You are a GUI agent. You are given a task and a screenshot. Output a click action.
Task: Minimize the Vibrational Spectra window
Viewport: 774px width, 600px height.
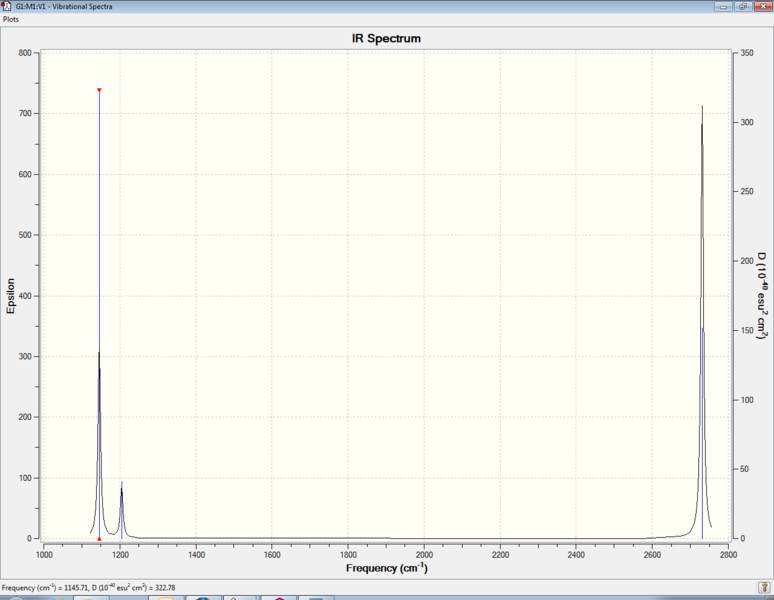[x=723, y=6]
